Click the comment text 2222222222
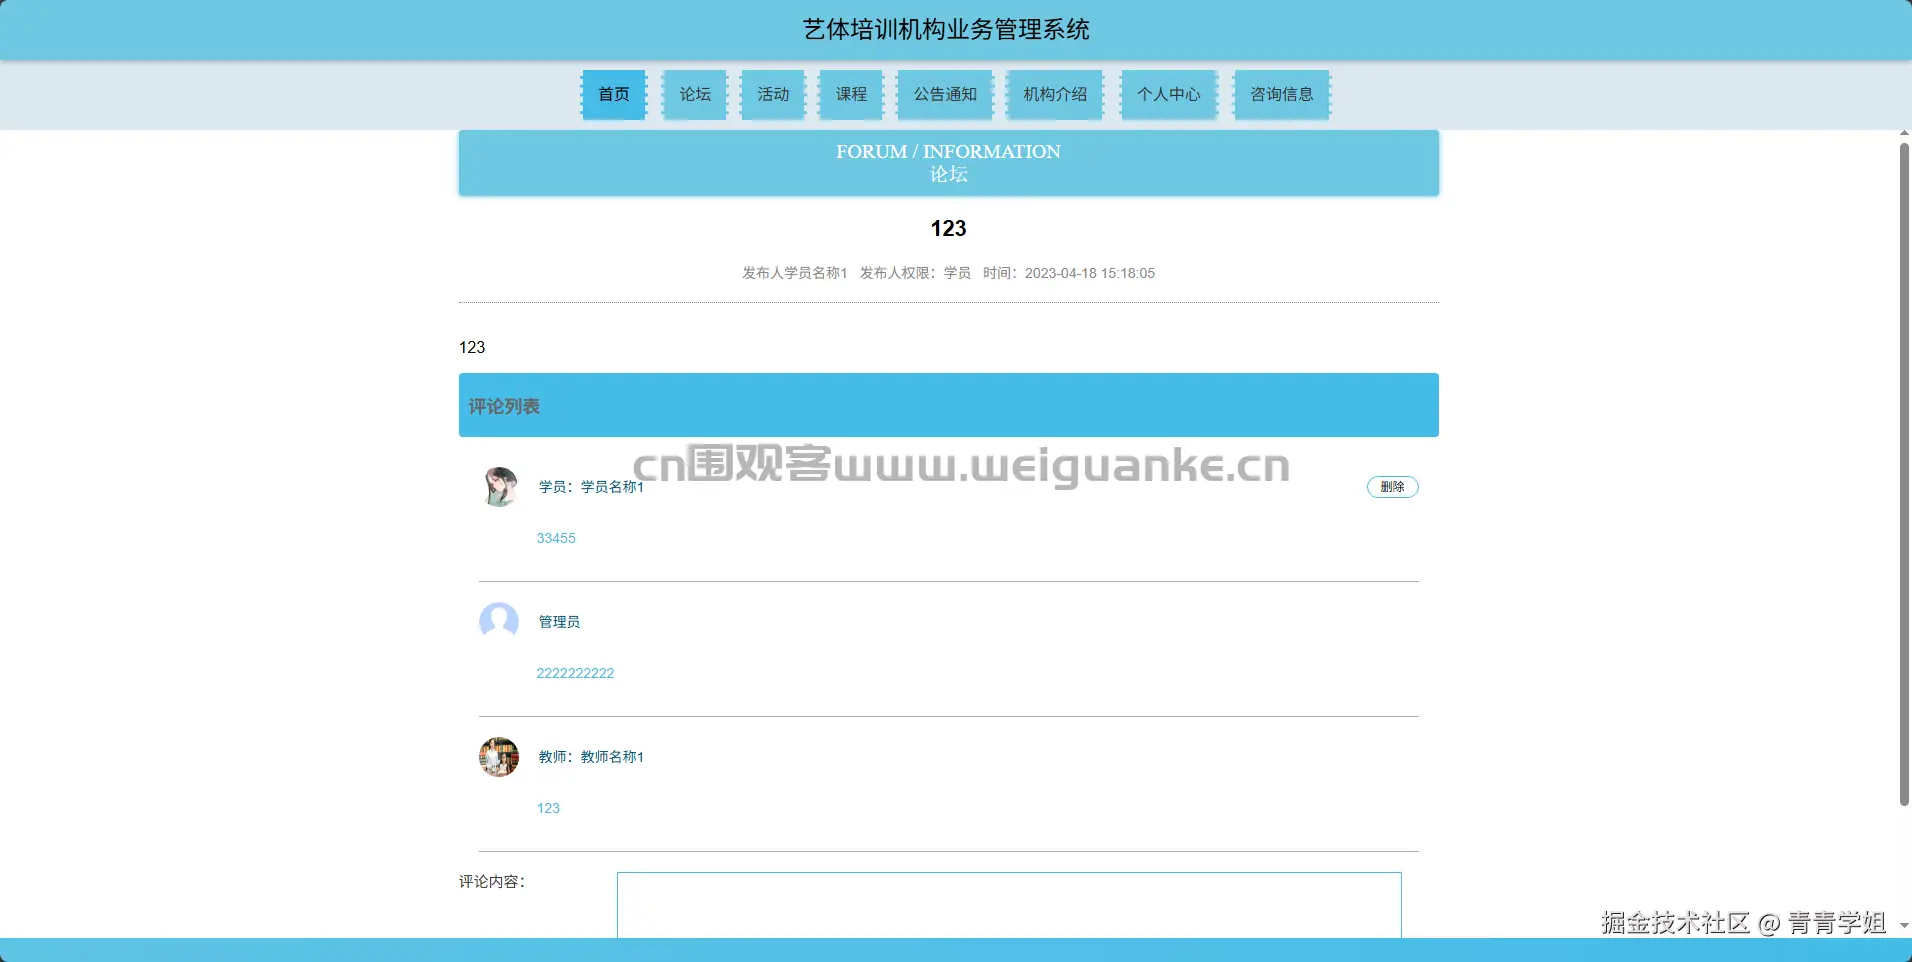Viewport: 1912px width, 962px height. (x=575, y=673)
